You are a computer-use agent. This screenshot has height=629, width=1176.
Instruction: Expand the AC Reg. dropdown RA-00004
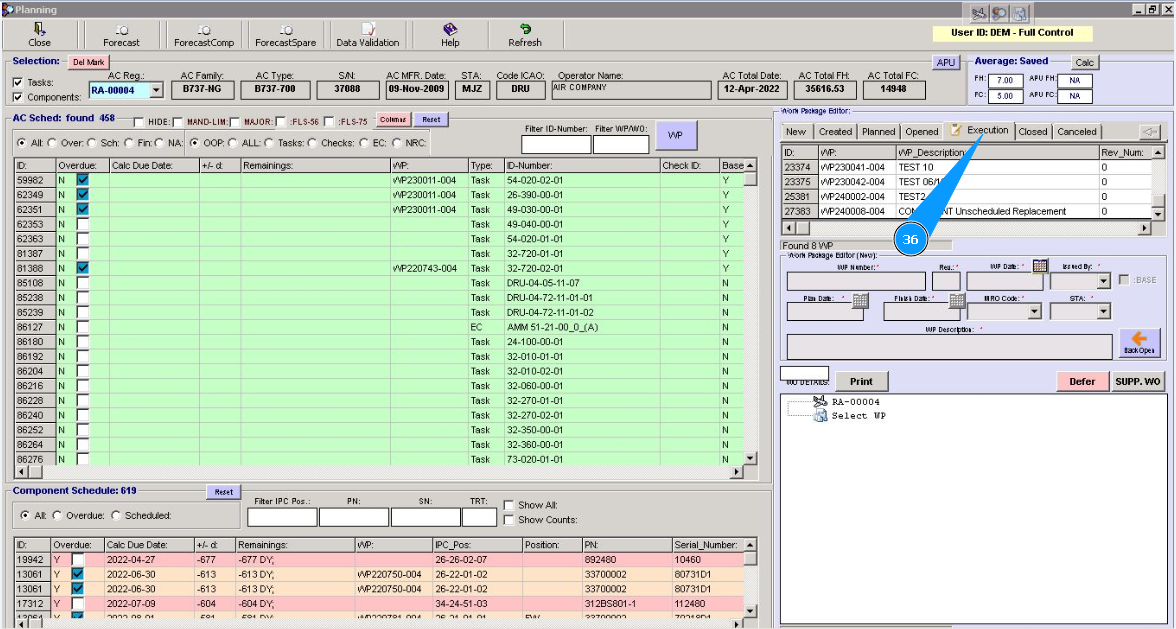[x=156, y=90]
